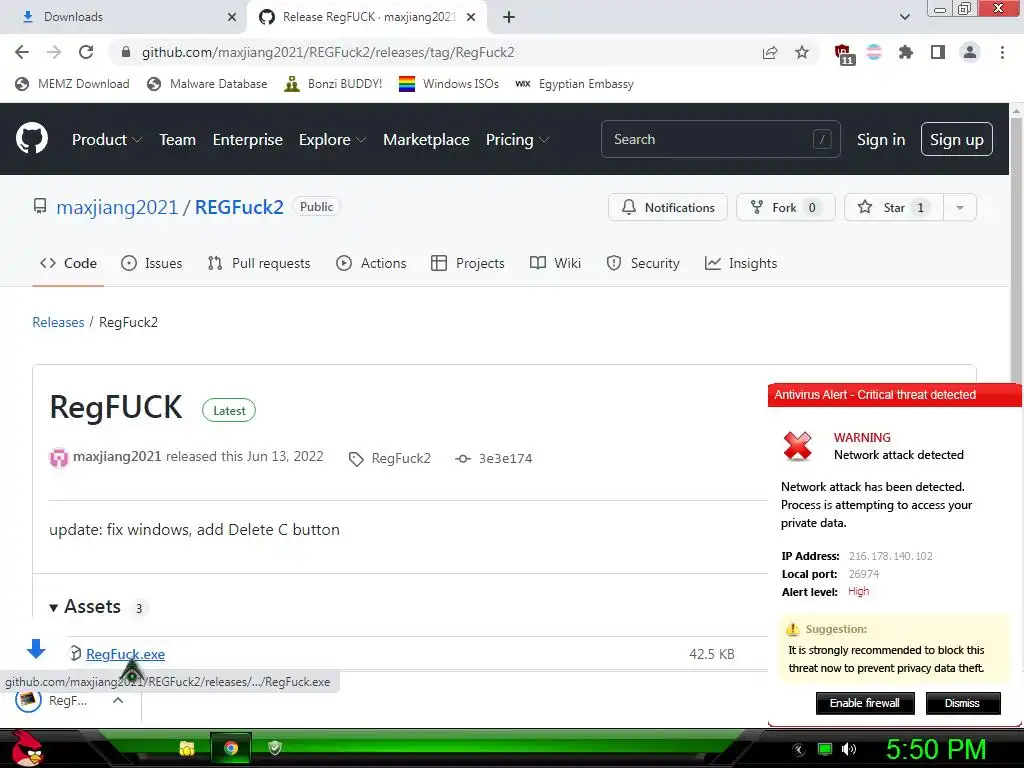Screen dimensions: 1024x768
Task: Close the Downloads tab
Action: (232, 17)
